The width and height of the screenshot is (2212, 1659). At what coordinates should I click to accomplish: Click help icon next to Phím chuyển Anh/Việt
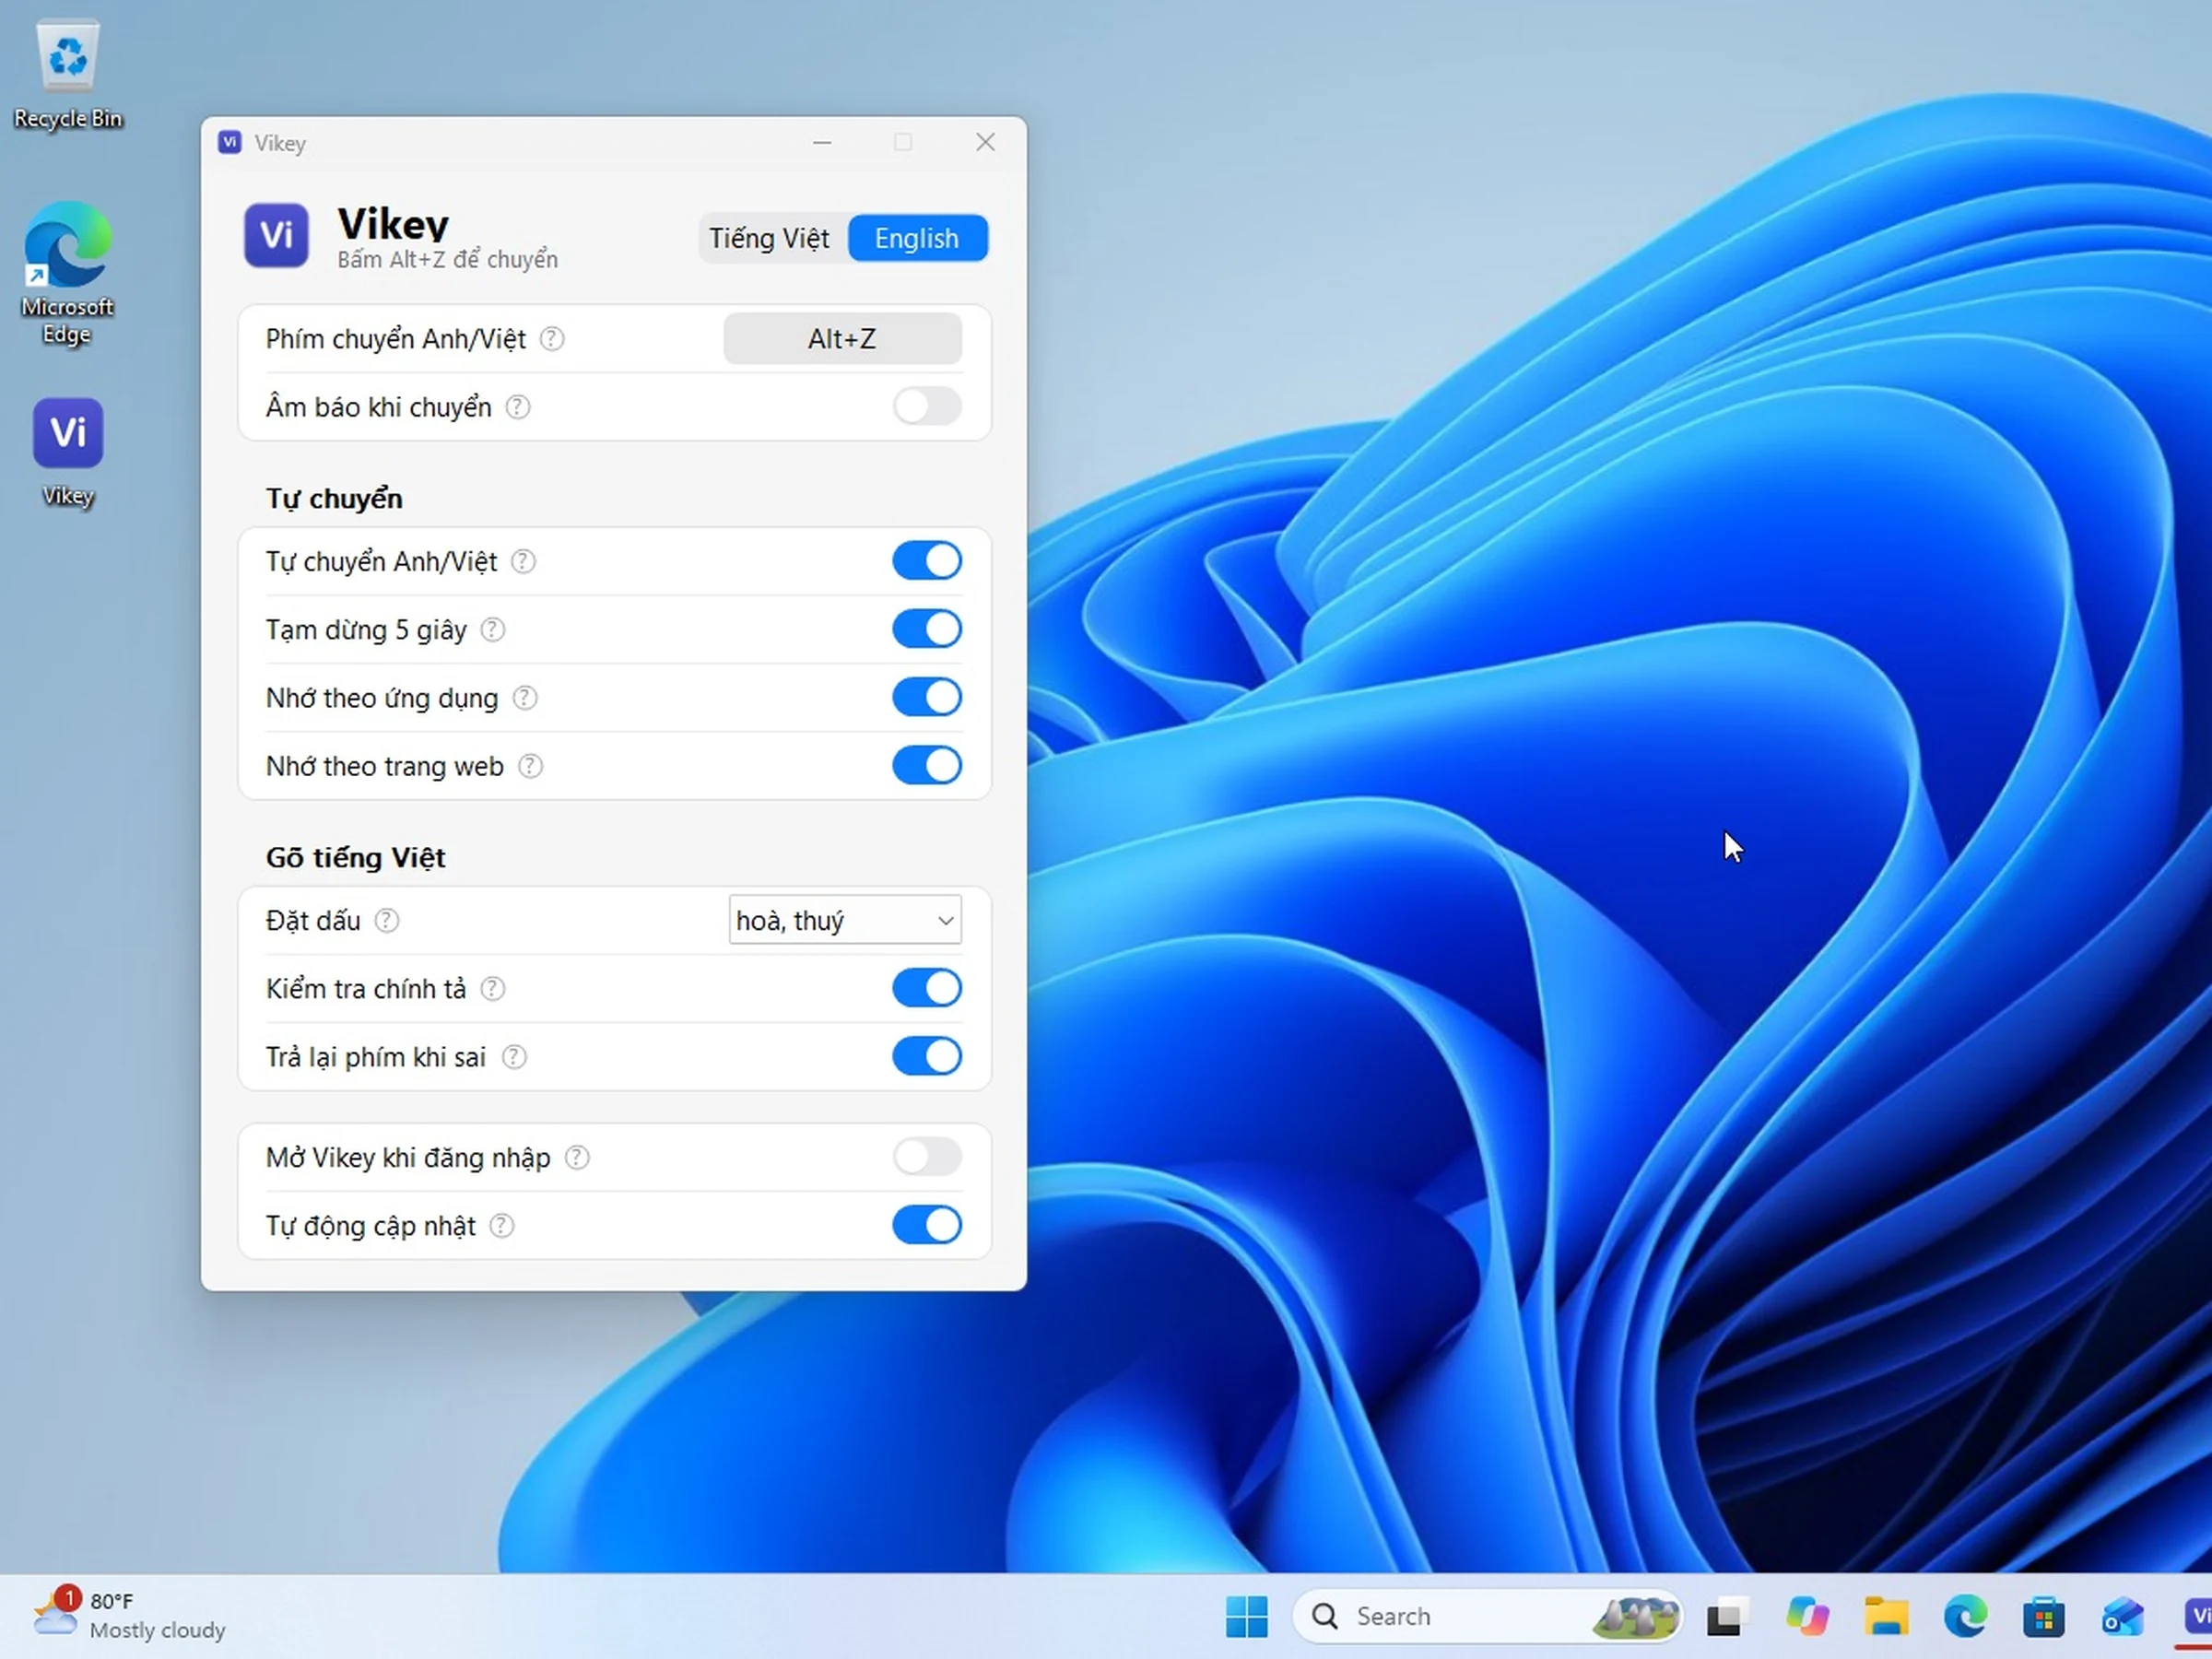click(x=552, y=339)
